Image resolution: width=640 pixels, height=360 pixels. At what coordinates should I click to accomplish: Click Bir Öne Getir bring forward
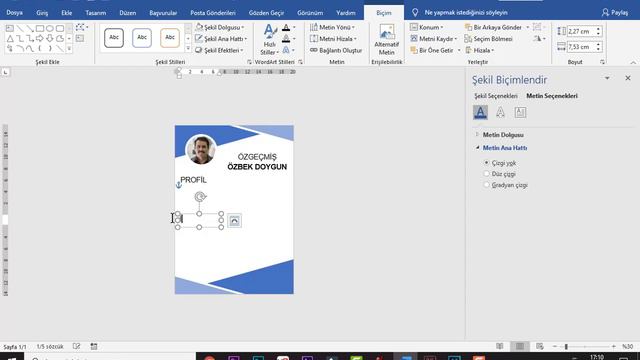432,50
